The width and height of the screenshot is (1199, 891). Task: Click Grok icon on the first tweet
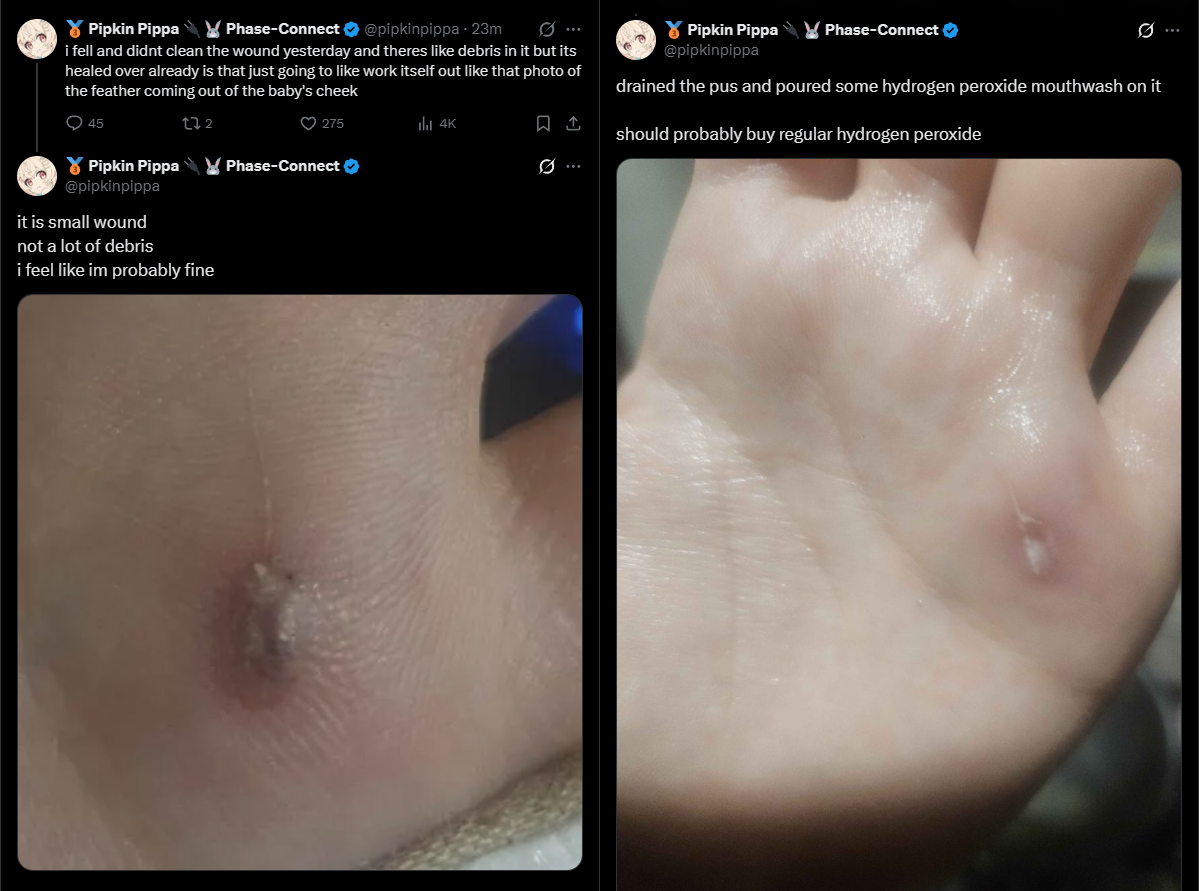547,29
